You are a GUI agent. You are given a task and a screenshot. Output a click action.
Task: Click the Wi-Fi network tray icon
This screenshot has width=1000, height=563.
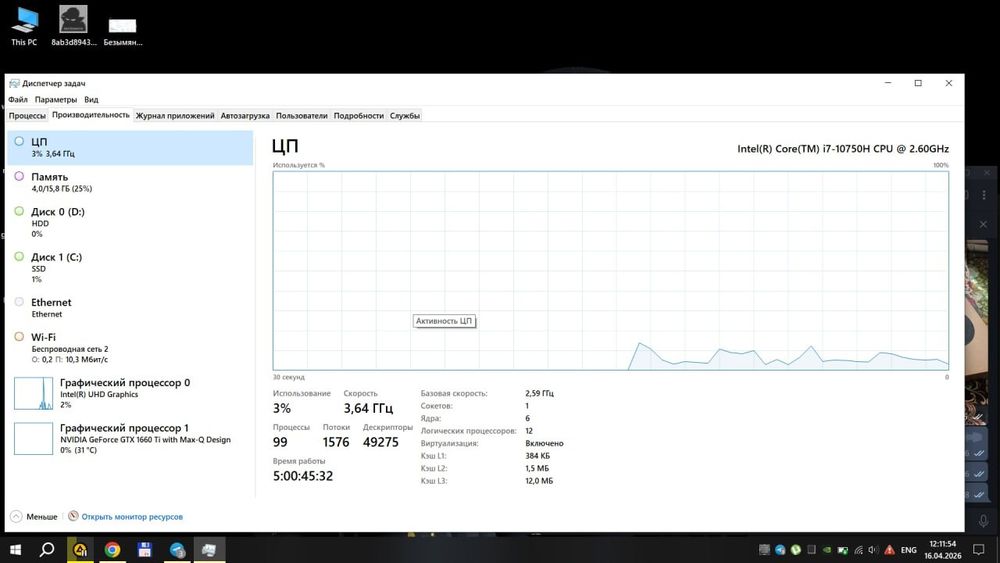point(858,550)
